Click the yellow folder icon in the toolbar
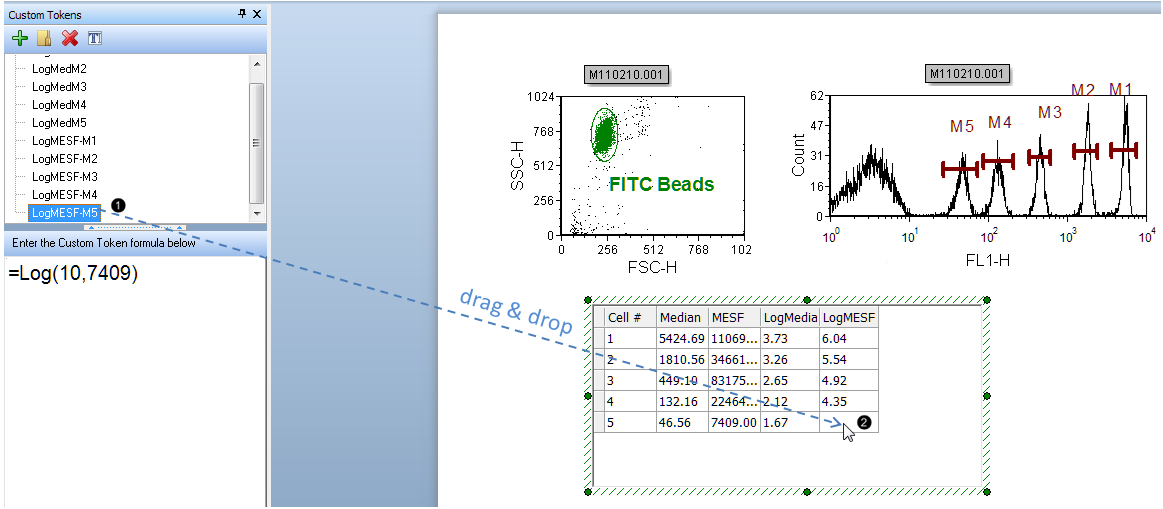 click(44, 39)
